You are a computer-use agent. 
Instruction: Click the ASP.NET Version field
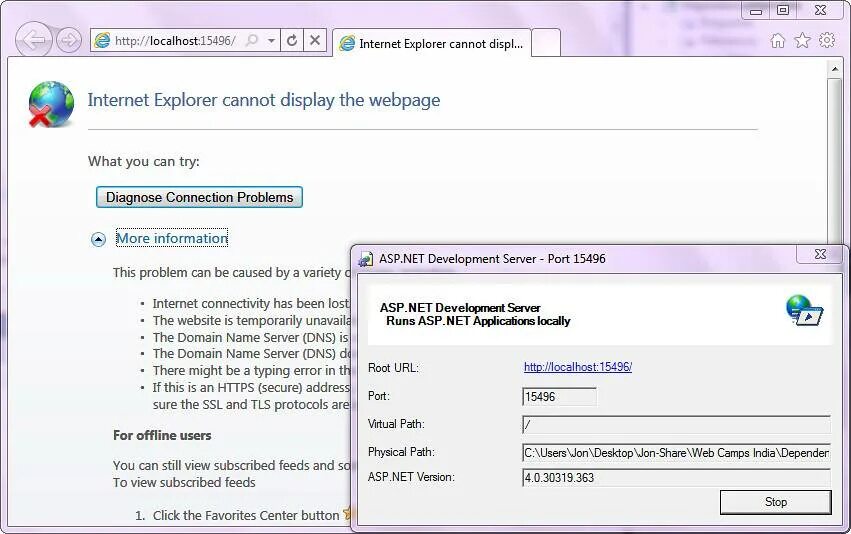pyautogui.click(x=676, y=478)
